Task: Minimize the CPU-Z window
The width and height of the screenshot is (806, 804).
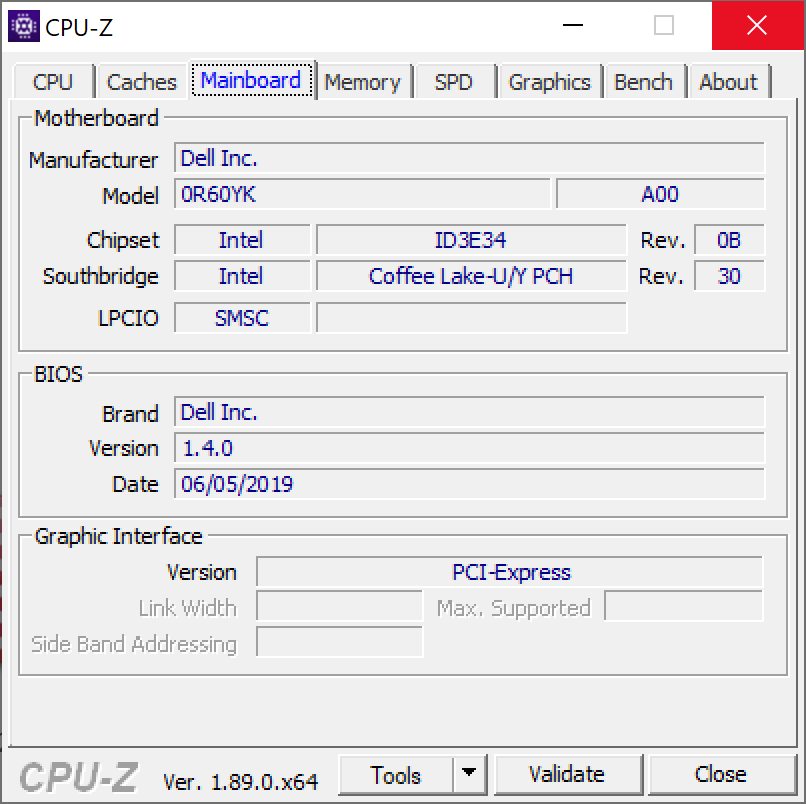Action: click(573, 25)
